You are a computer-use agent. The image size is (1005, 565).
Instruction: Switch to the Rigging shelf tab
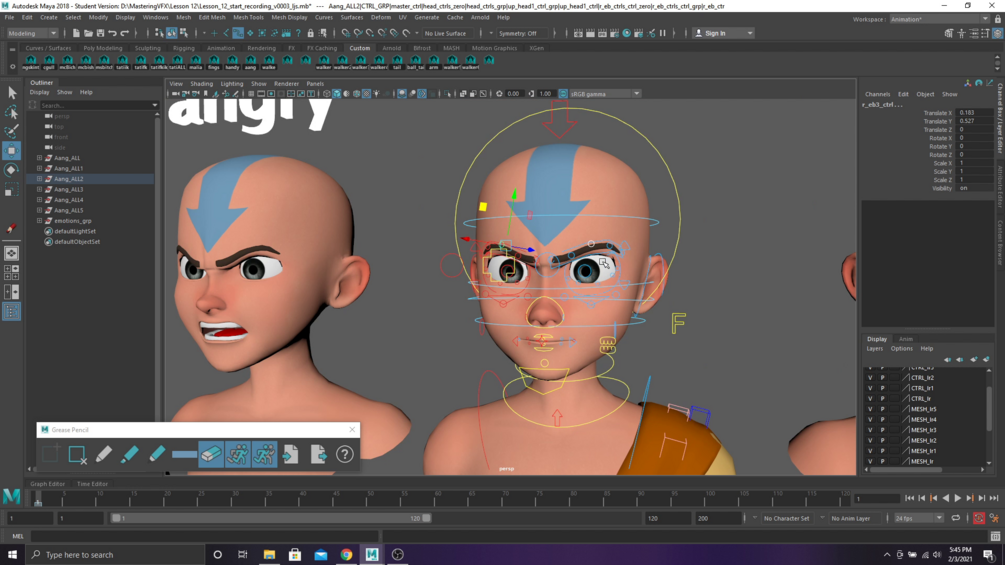[x=183, y=48]
